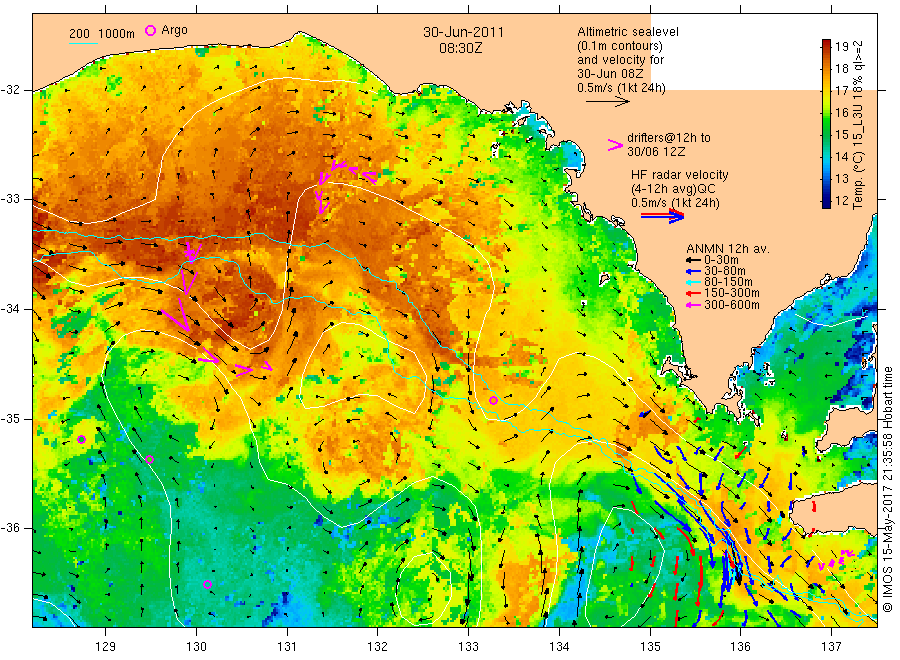Click the -35 latitude axis label
Screen dimensions: 900x660
click(x=12, y=419)
